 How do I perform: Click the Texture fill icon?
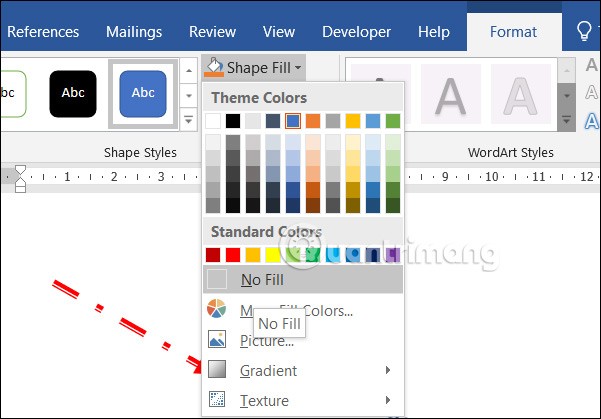click(x=217, y=400)
